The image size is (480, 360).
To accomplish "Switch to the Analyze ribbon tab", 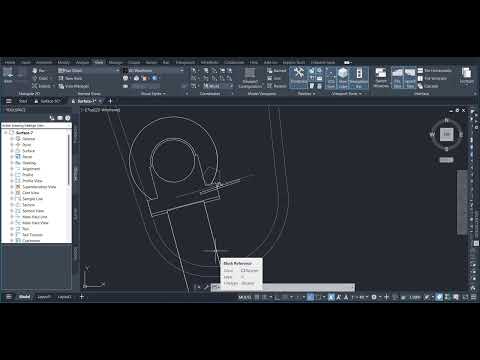I will pyautogui.click(x=82, y=62).
